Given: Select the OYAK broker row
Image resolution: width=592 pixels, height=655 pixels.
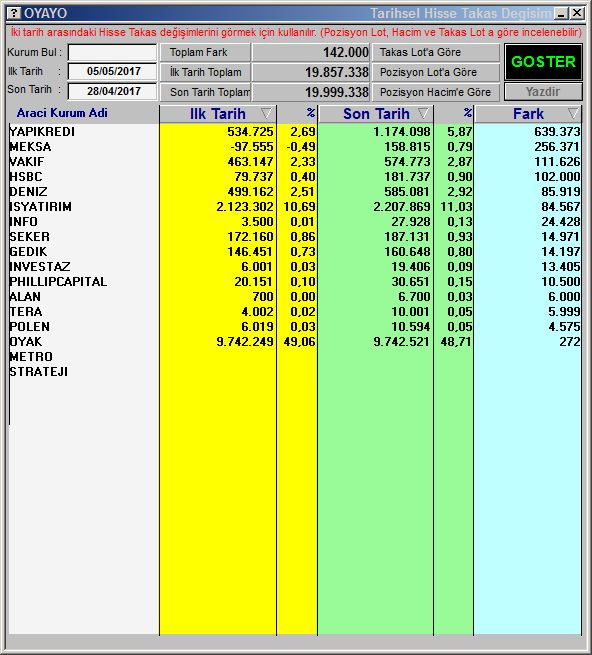Looking at the screenshot, I should [x=295, y=342].
